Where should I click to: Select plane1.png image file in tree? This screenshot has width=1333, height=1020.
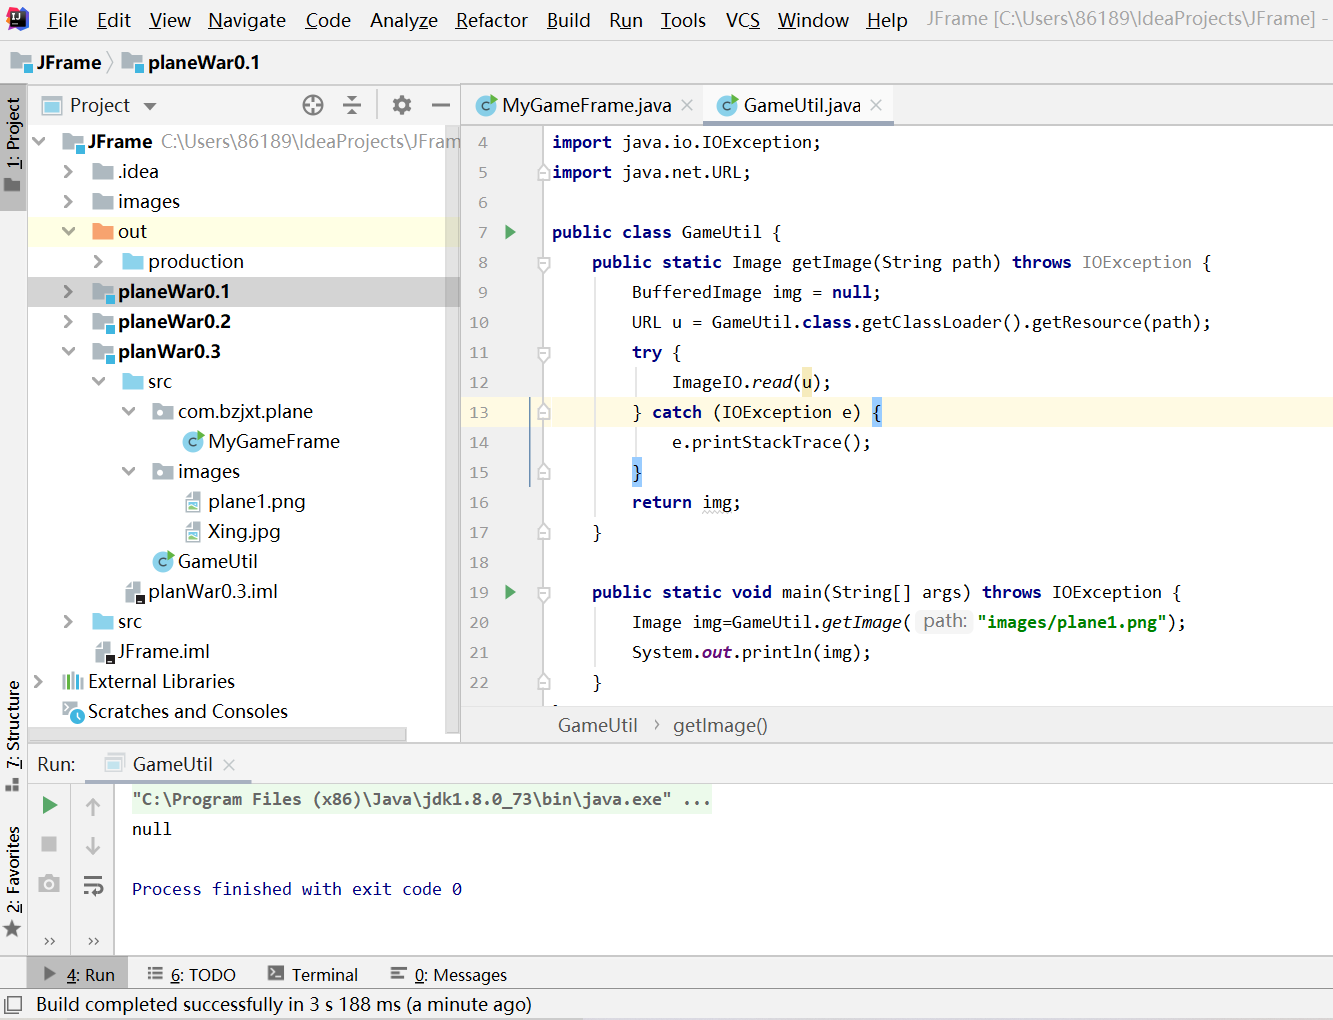pos(245,501)
